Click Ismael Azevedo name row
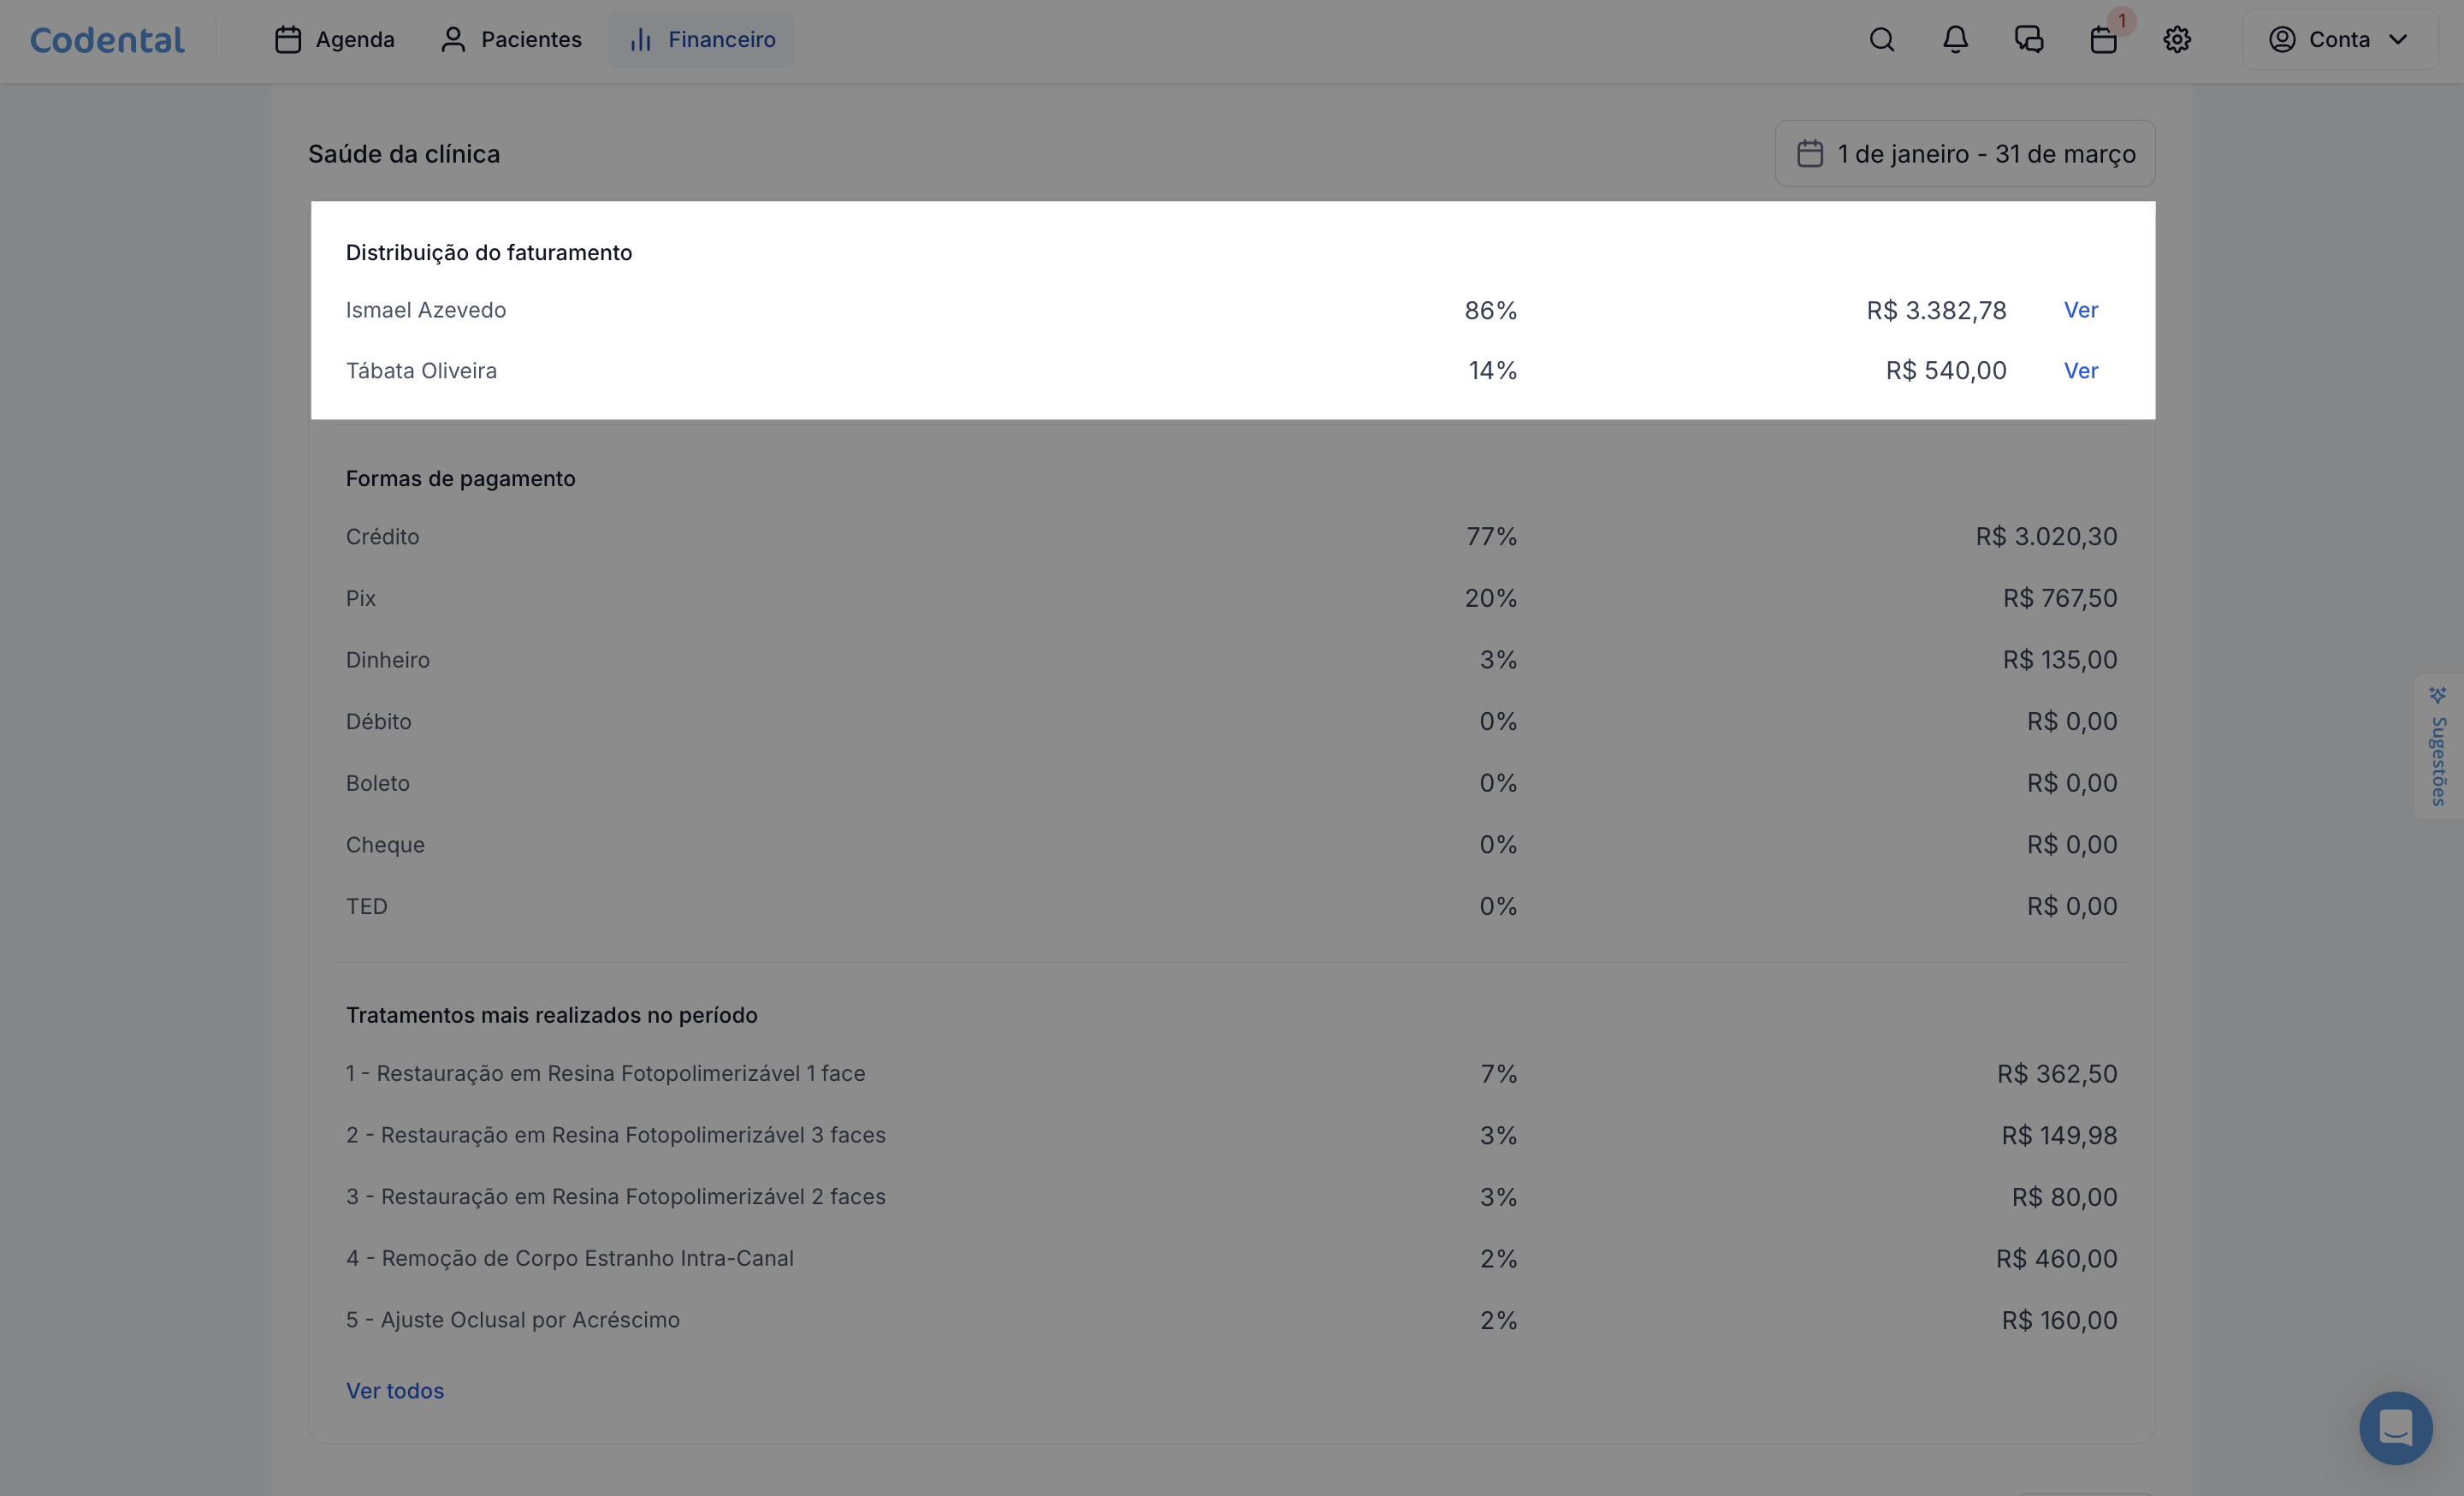Screen dimensions: 2464x1496 pos(426,310)
